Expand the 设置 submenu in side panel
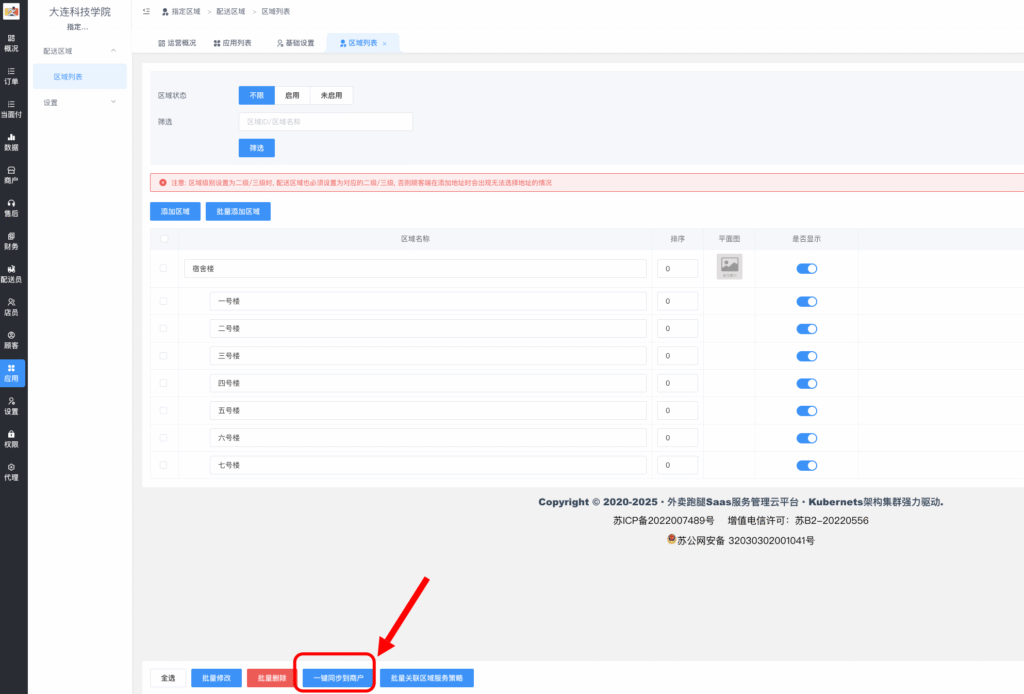The width and height of the screenshot is (1024, 694). (x=113, y=102)
